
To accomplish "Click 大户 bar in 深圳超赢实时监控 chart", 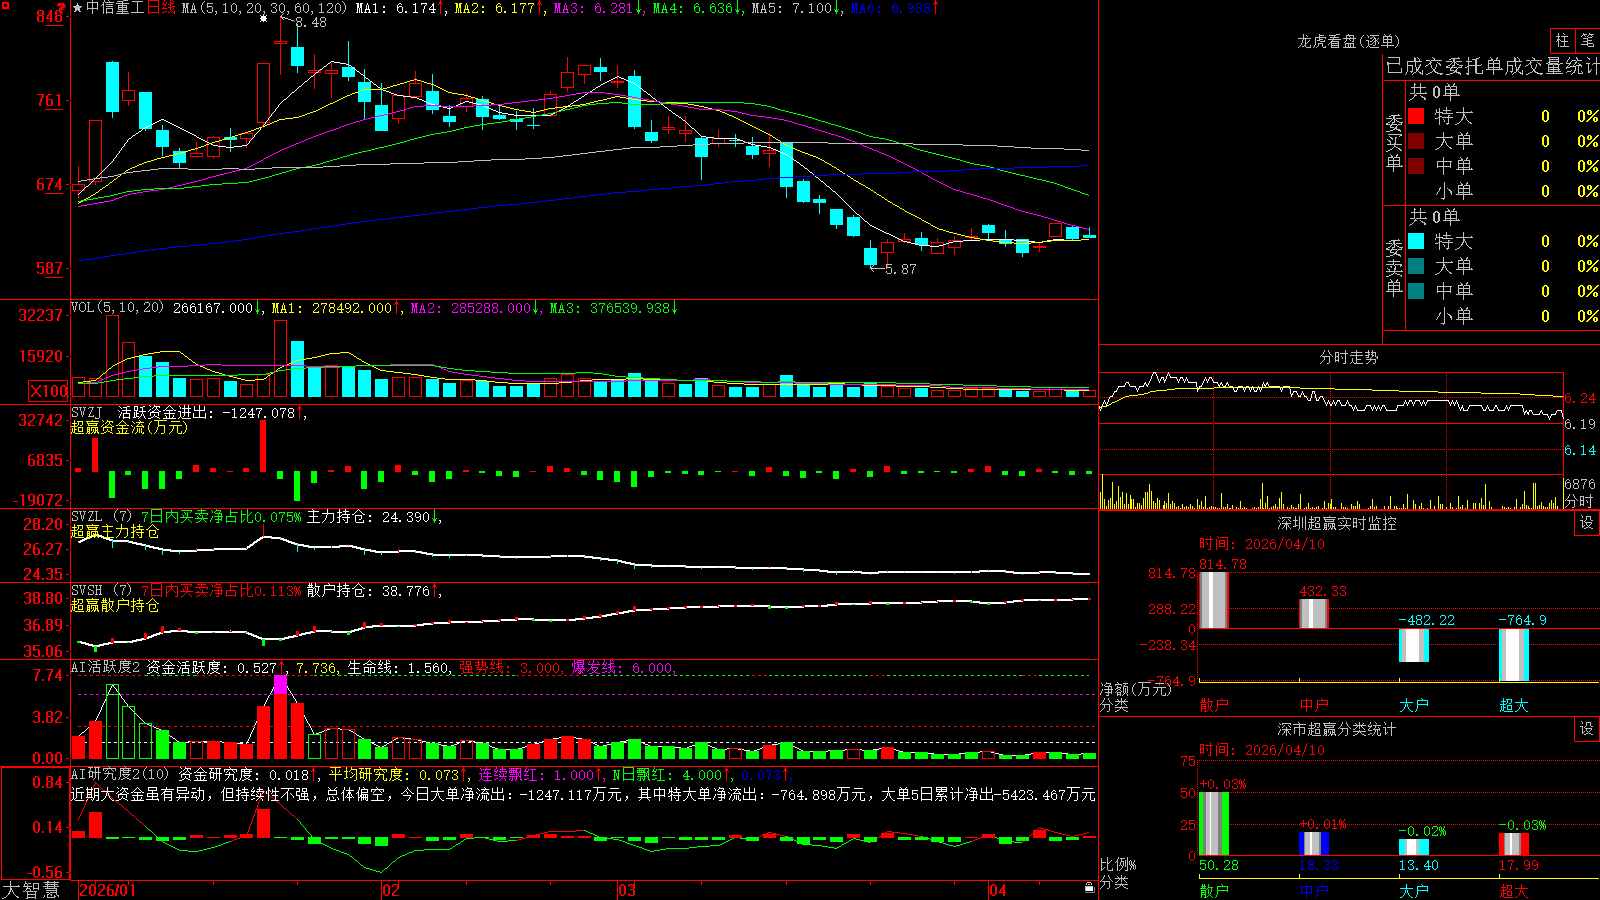I will [1414, 645].
